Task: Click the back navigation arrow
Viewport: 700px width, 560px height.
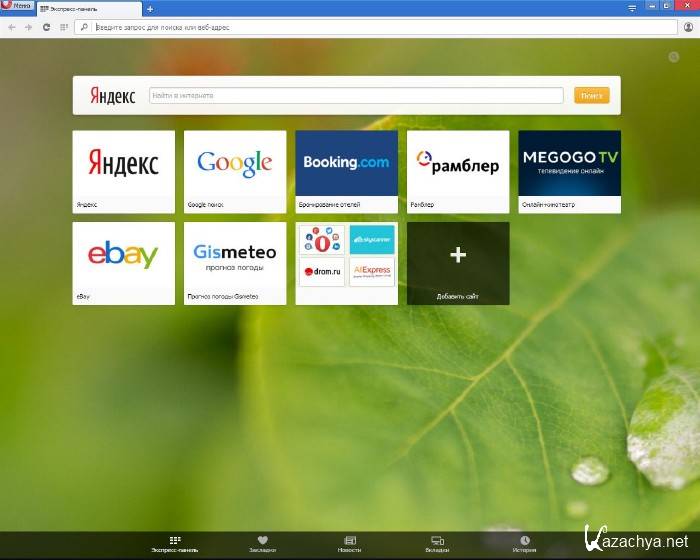Action: click(x=12, y=27)
